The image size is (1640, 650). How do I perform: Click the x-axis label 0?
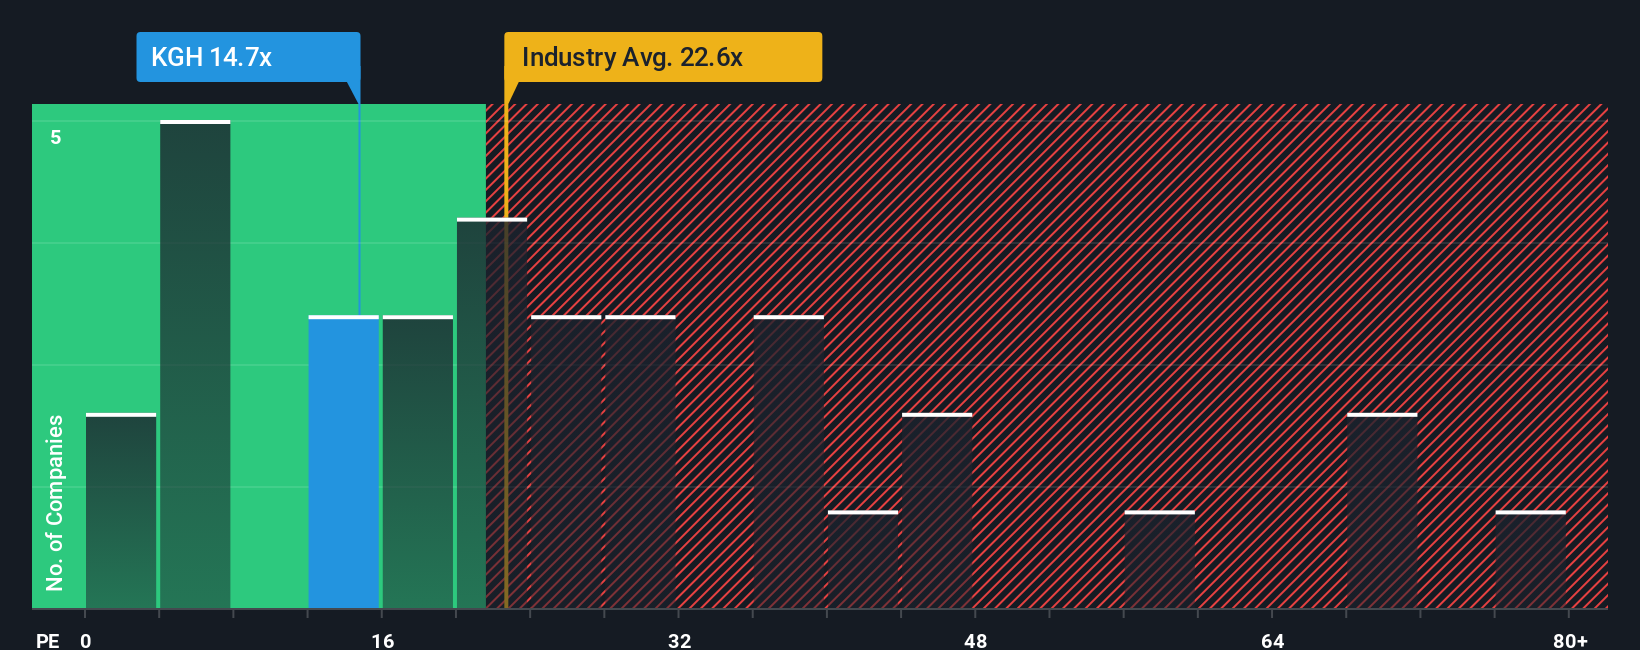click(86, 640)
